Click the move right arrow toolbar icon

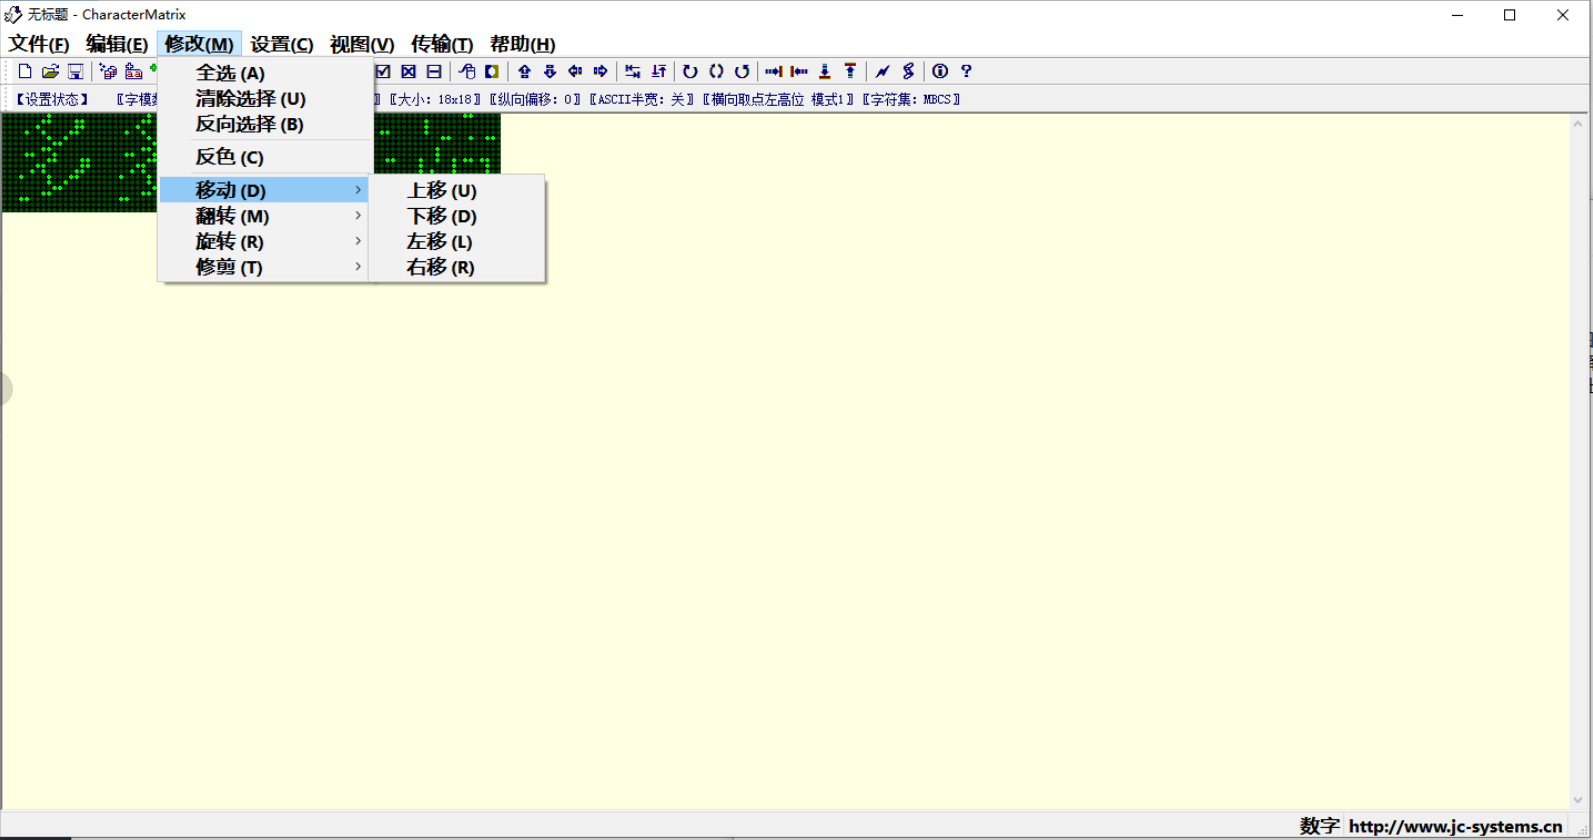click(601, 71)
